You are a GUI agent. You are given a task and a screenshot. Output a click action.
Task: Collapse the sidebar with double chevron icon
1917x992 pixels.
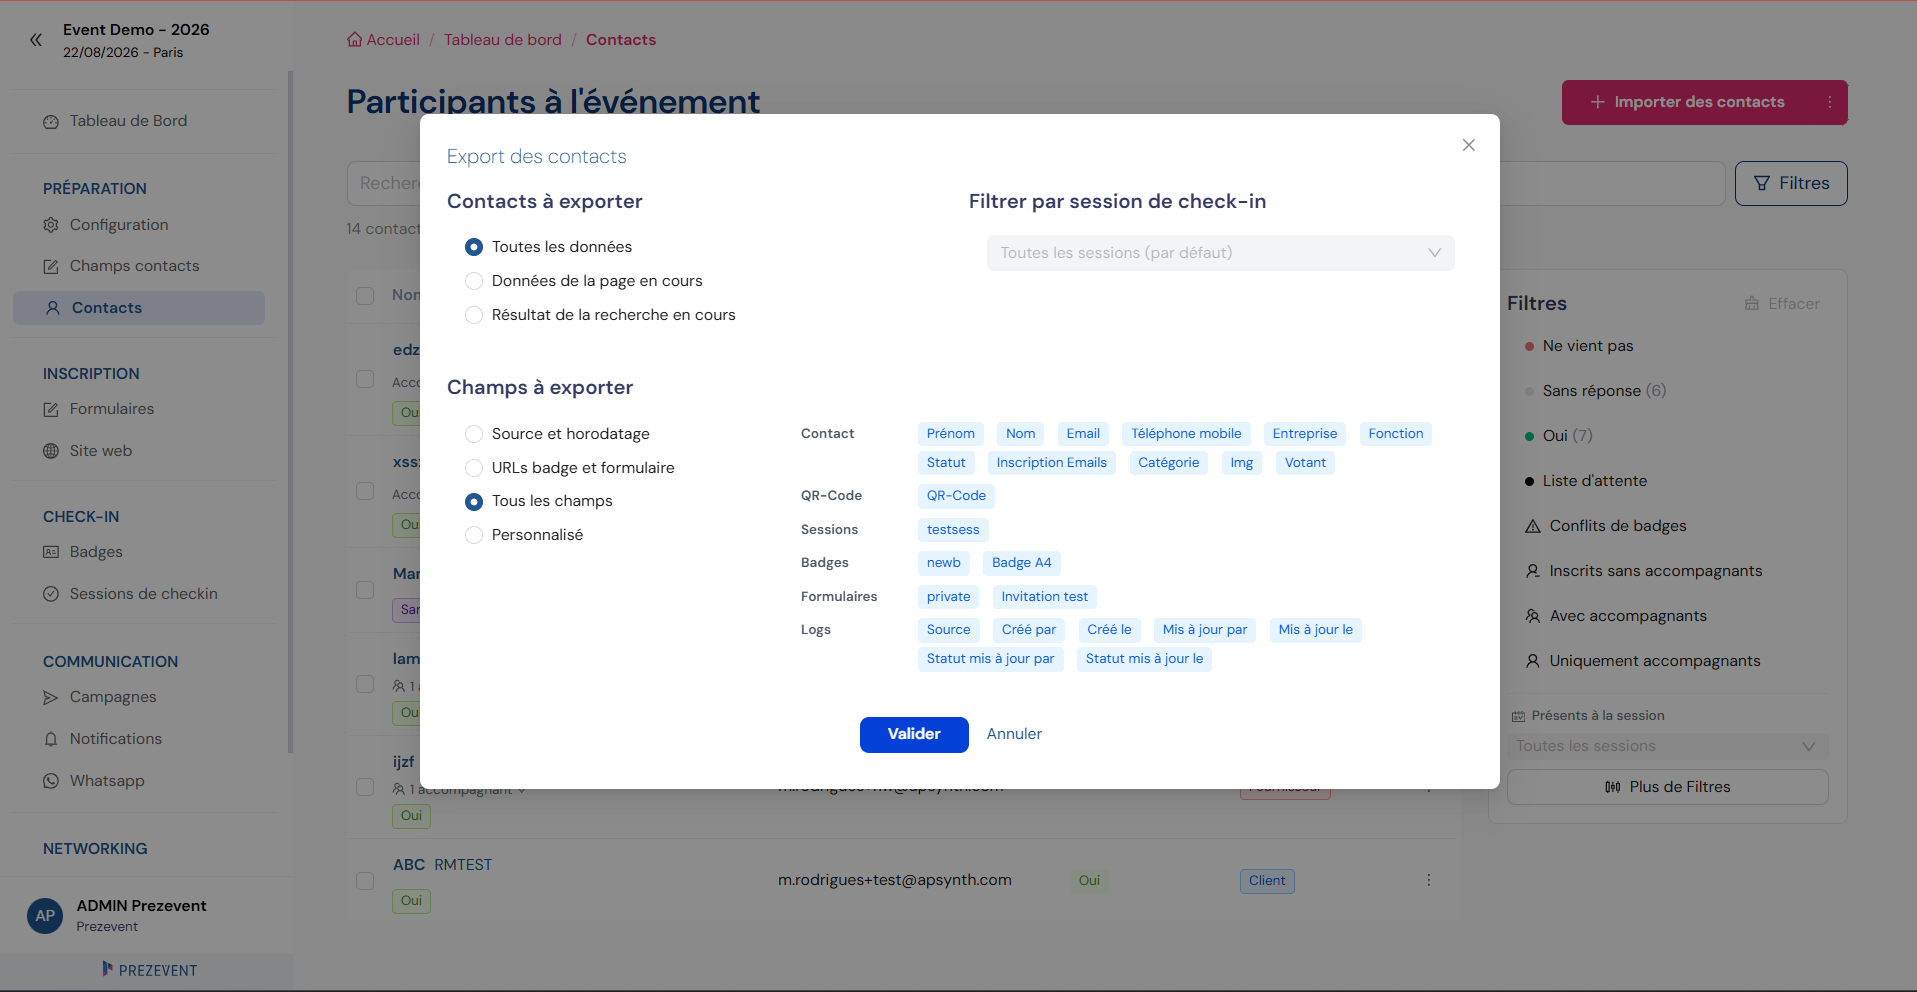[36, 40]
